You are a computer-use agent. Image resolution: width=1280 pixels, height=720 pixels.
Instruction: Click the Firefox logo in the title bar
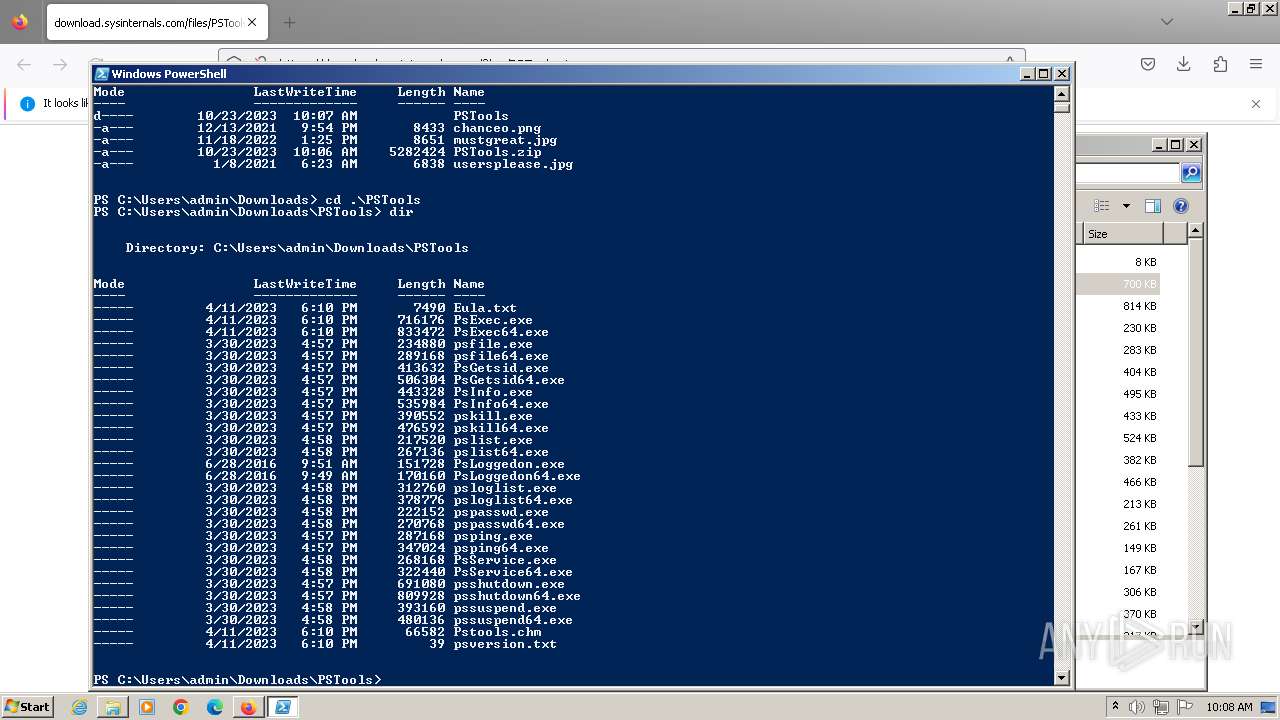pos(20,22)
